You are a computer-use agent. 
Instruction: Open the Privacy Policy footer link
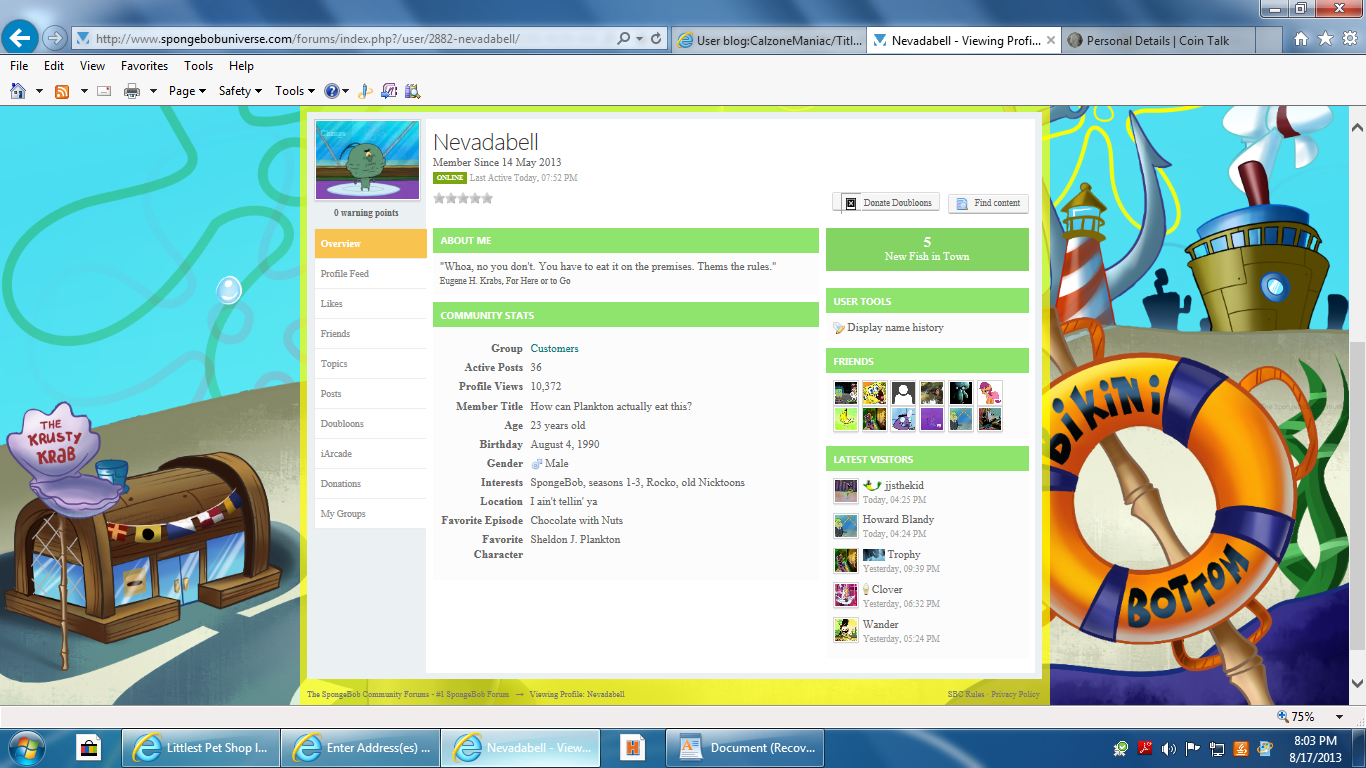[x=1015, y=694]
